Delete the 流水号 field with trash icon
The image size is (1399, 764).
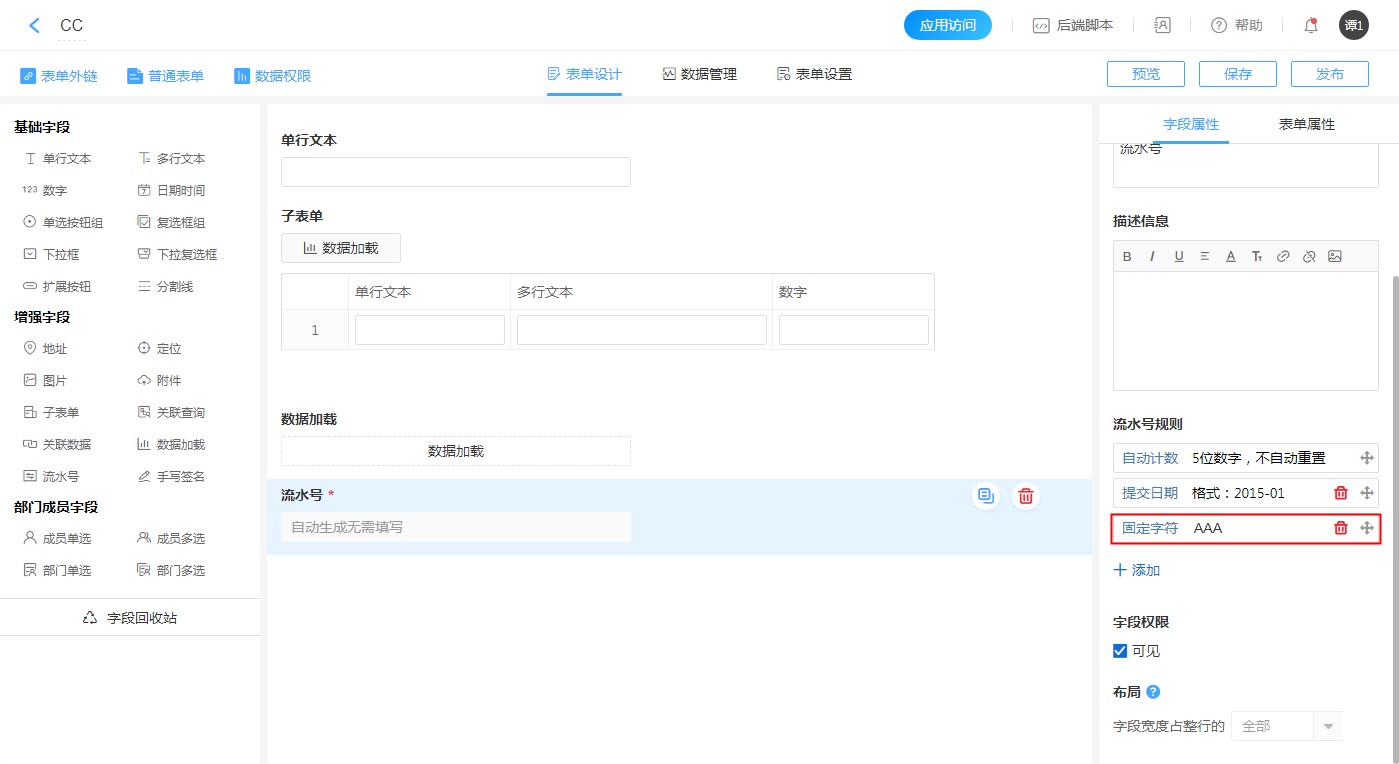[1025, 496]
